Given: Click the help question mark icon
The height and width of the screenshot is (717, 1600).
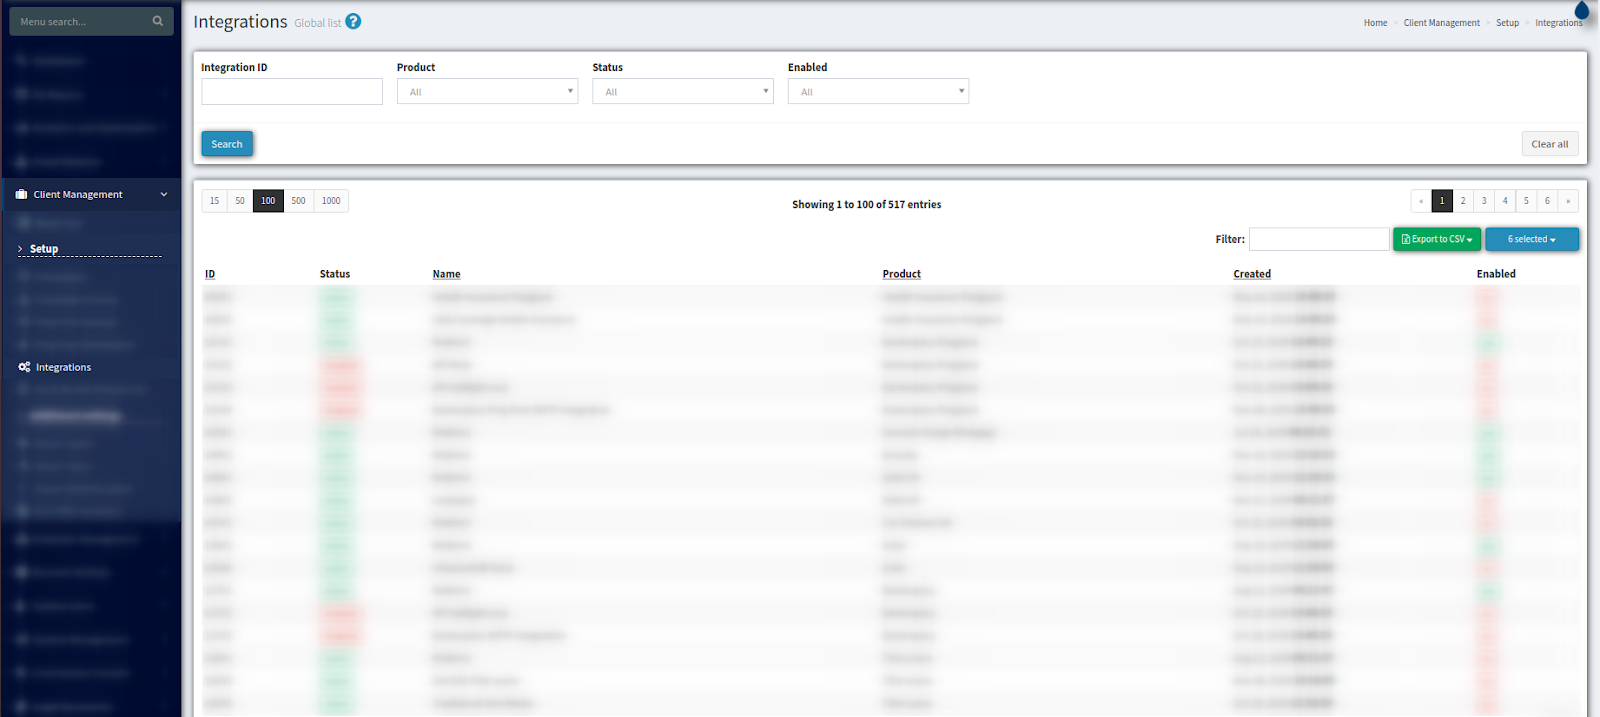Looking at the screenshot, I should tap(353, 21).
